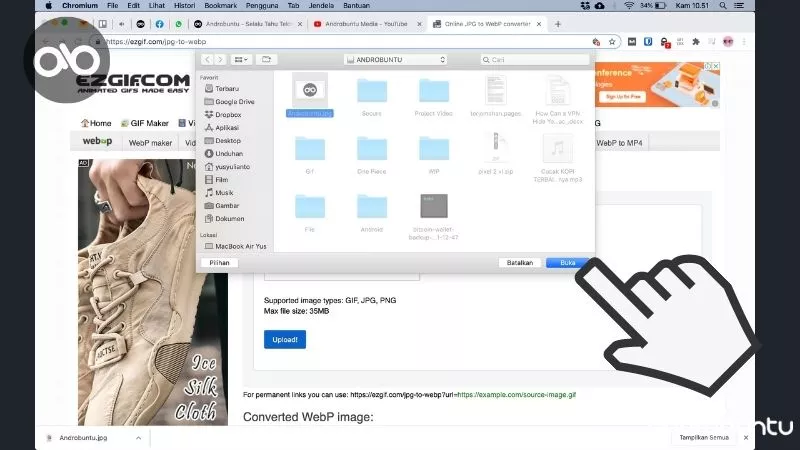
Task: Open the File folder
Action: pyautogui.click(x=310, y=206)
